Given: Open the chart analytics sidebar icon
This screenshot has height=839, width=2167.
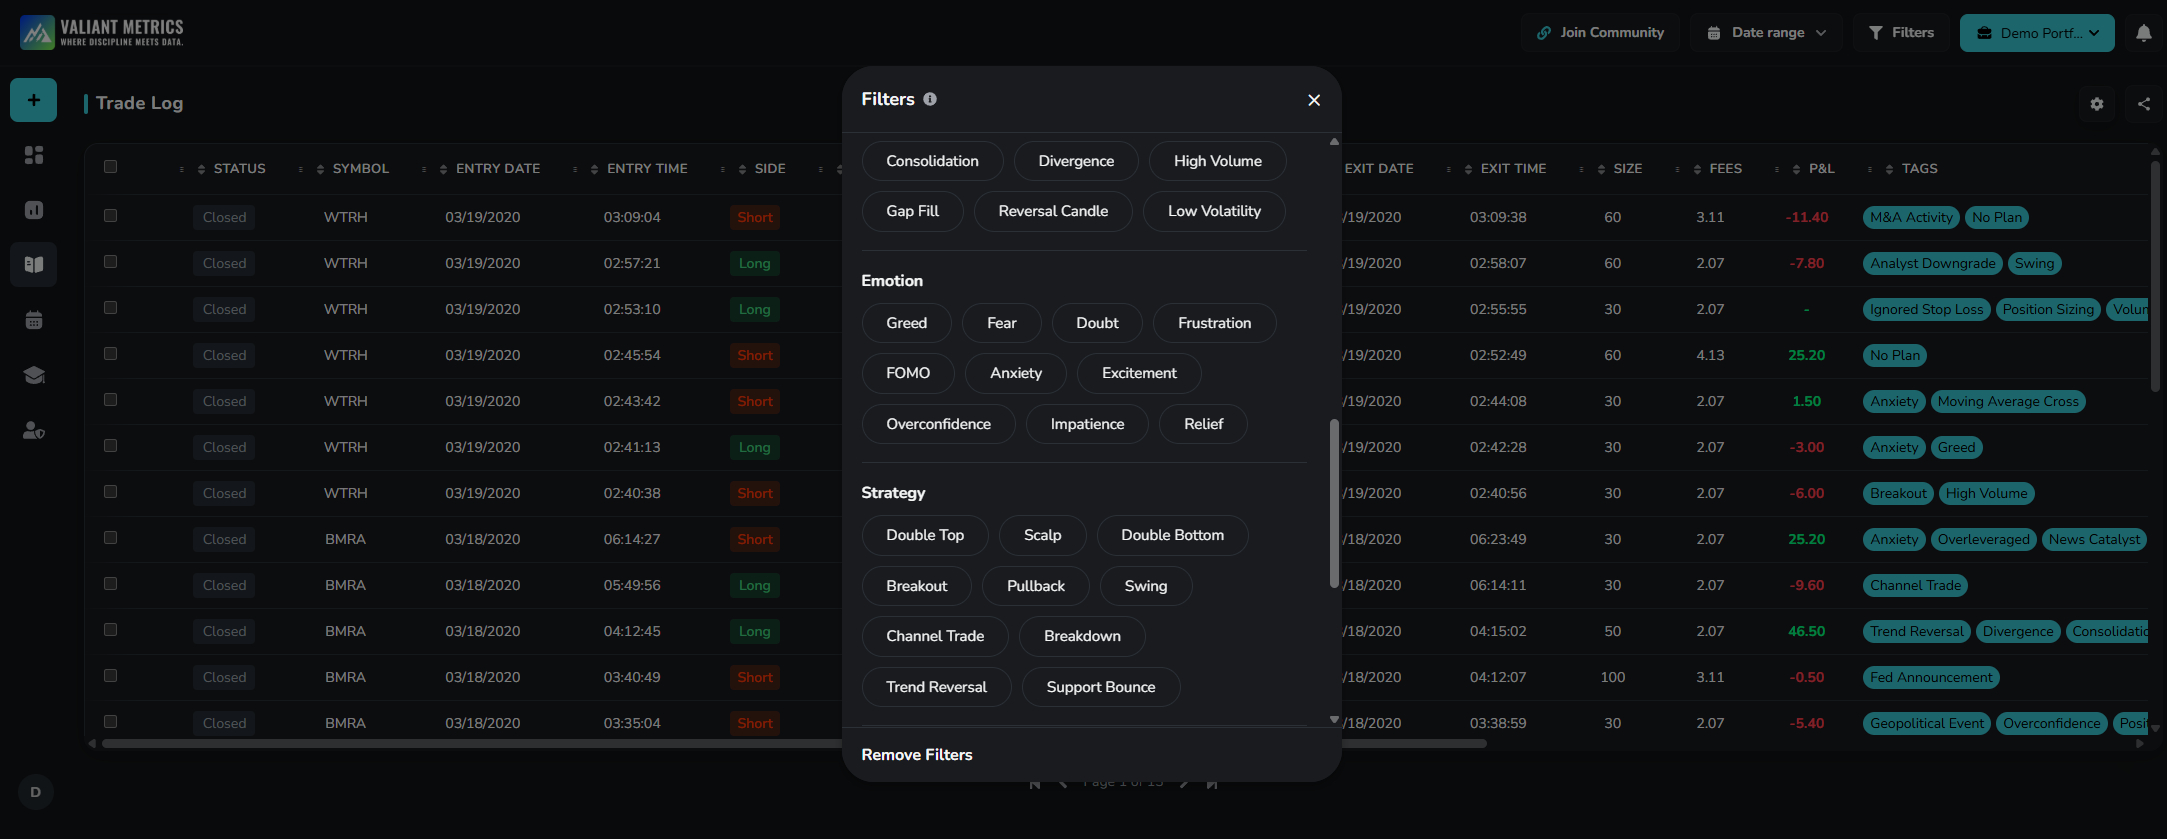Looking at the screenshot, I should 34,210.
